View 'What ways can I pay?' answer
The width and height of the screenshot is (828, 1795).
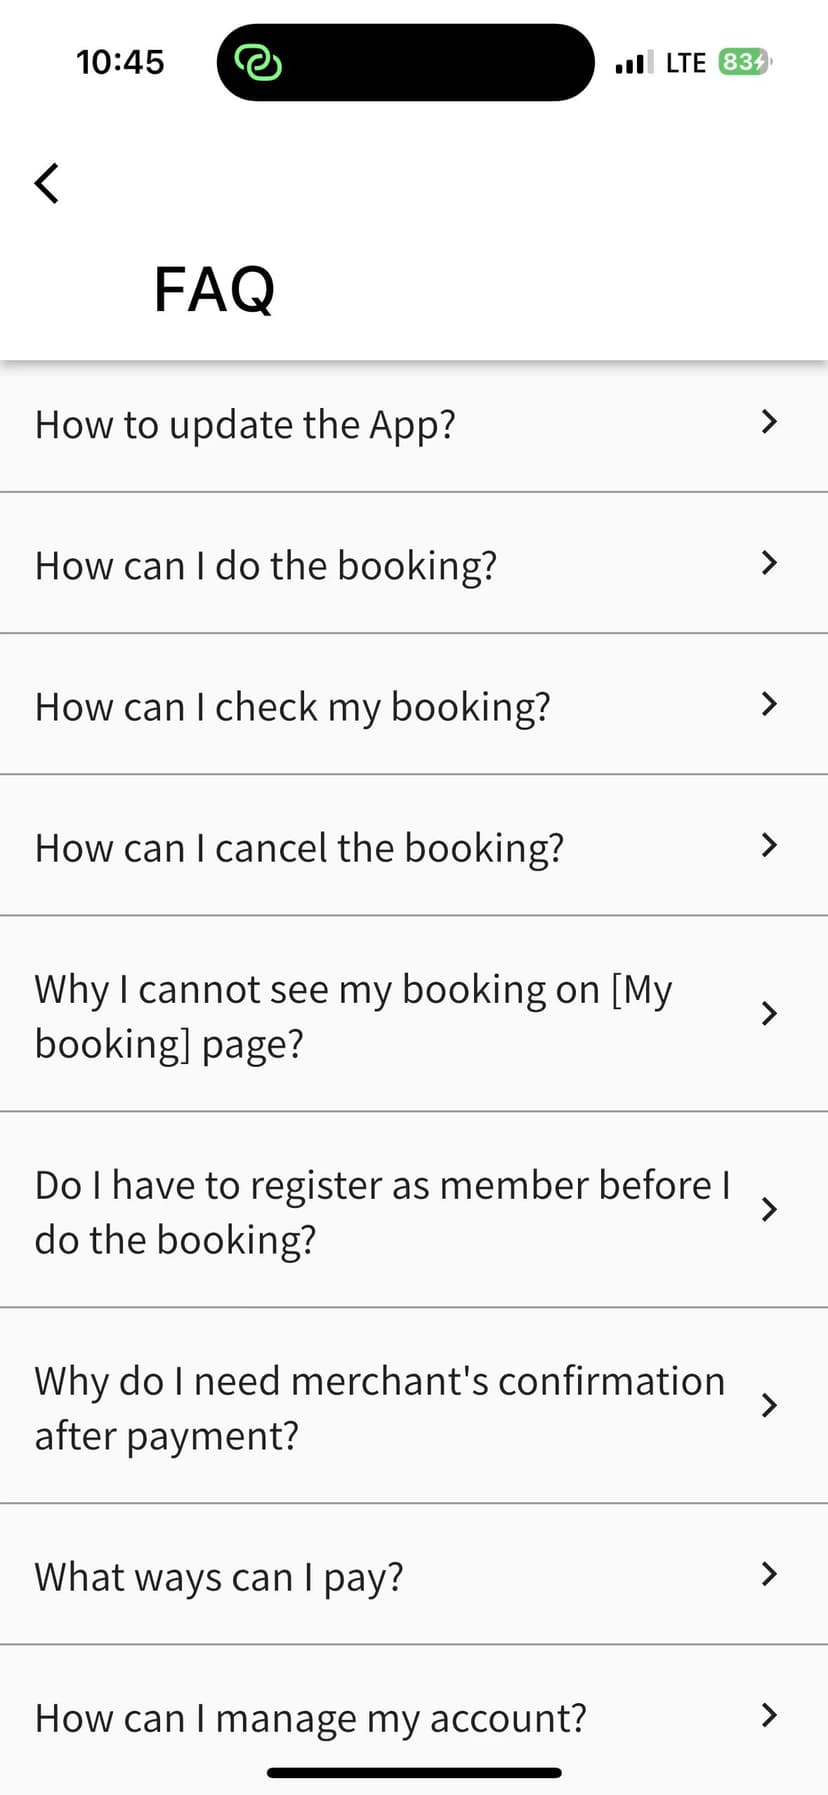[219, 1577]
